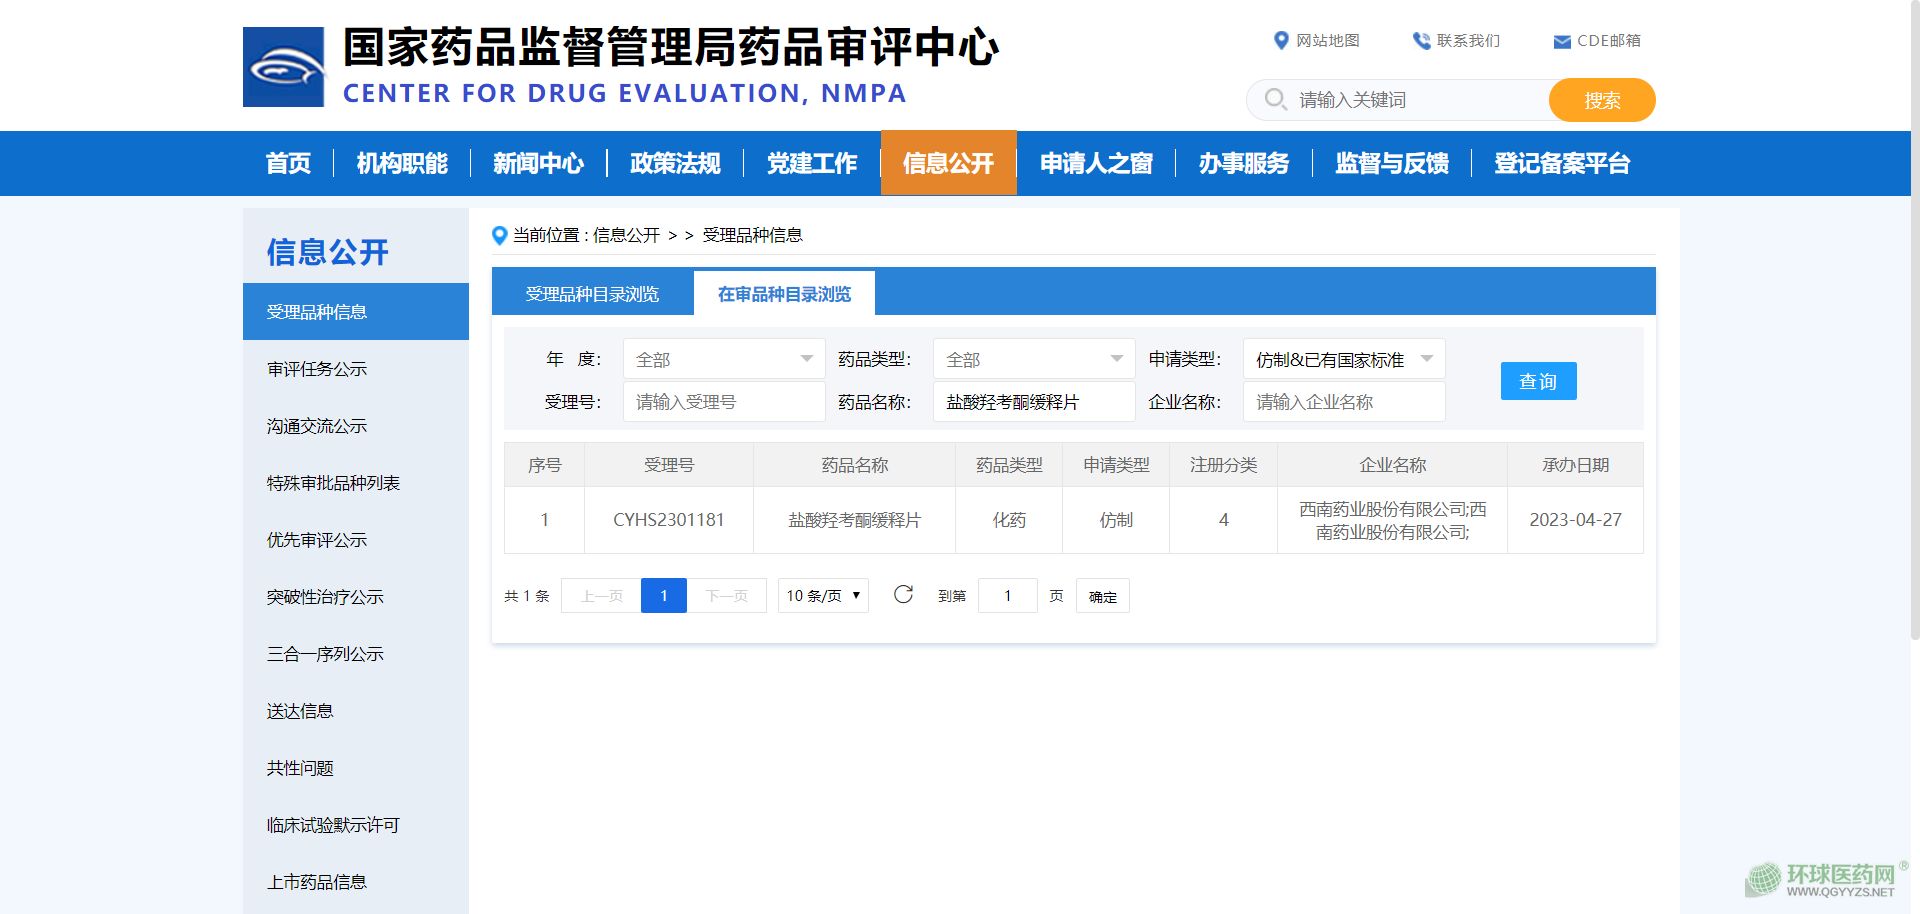Open the 申请类型 application type dropdown
Image resolution: width=1920 pixels, height=914 pixels.
pyautogui.click(x=1343, y=359)
